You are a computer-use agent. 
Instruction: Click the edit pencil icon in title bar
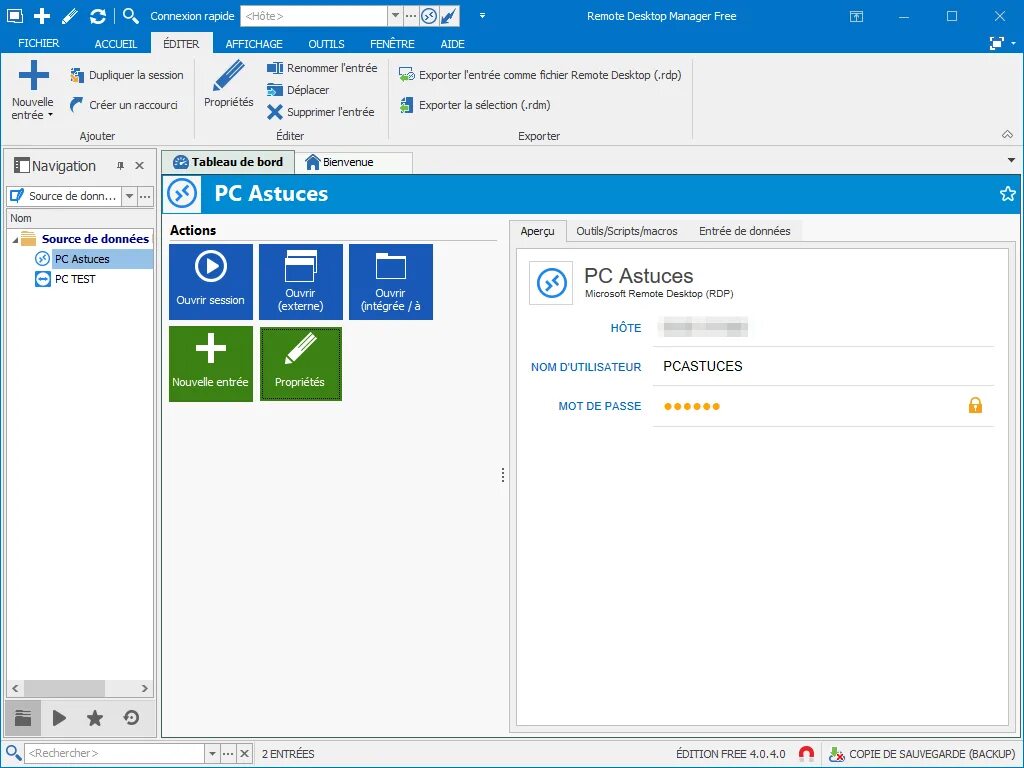69,16
